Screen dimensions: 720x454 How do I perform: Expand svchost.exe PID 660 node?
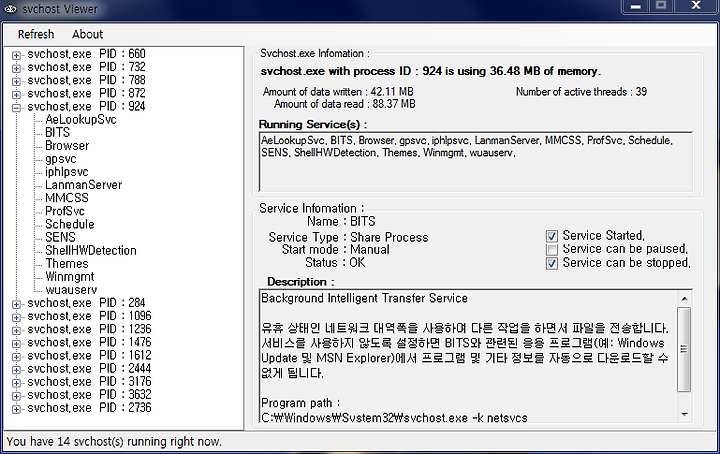click(x=17, y=55)
